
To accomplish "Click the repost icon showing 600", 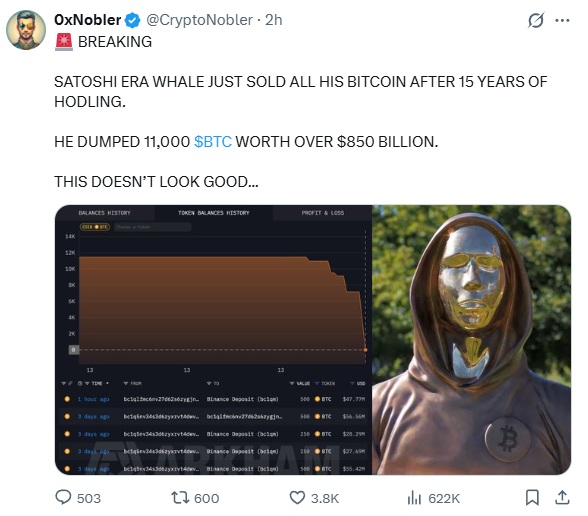I will click(x=179, y=498).
